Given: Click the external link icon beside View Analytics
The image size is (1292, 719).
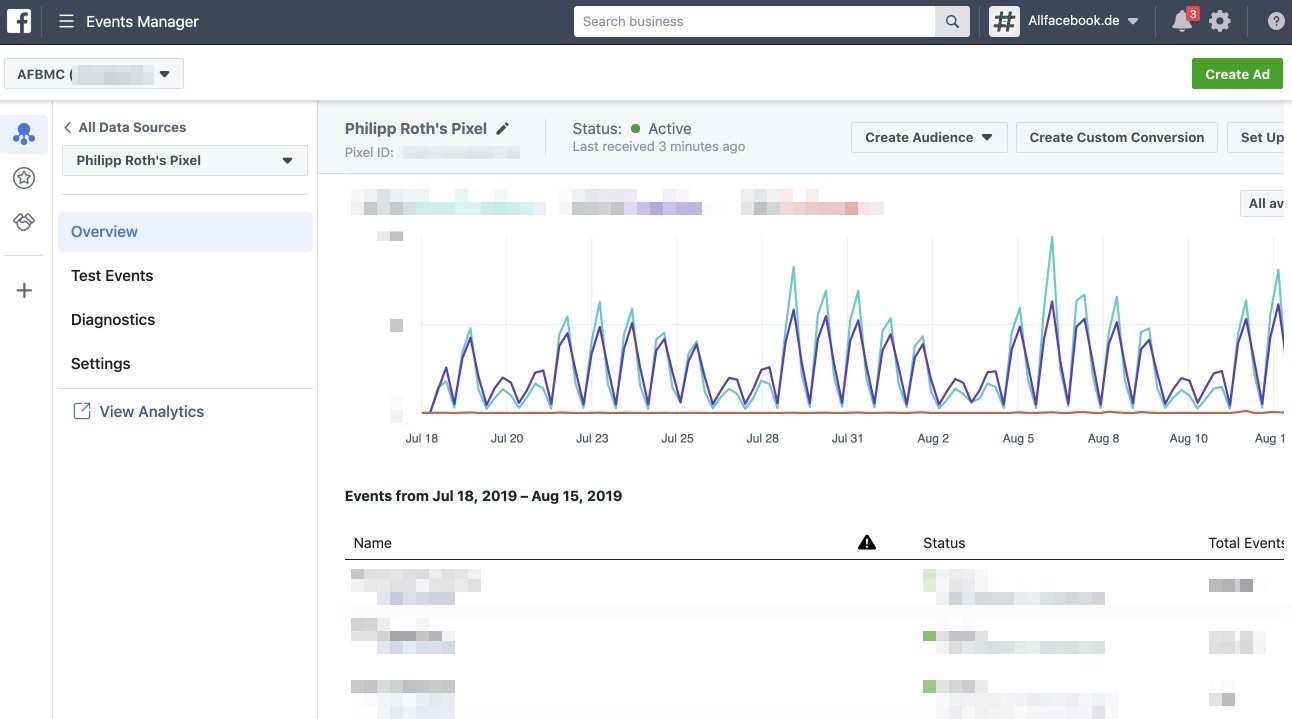Looking at the screenshot, I should click(x=82, y=411).
